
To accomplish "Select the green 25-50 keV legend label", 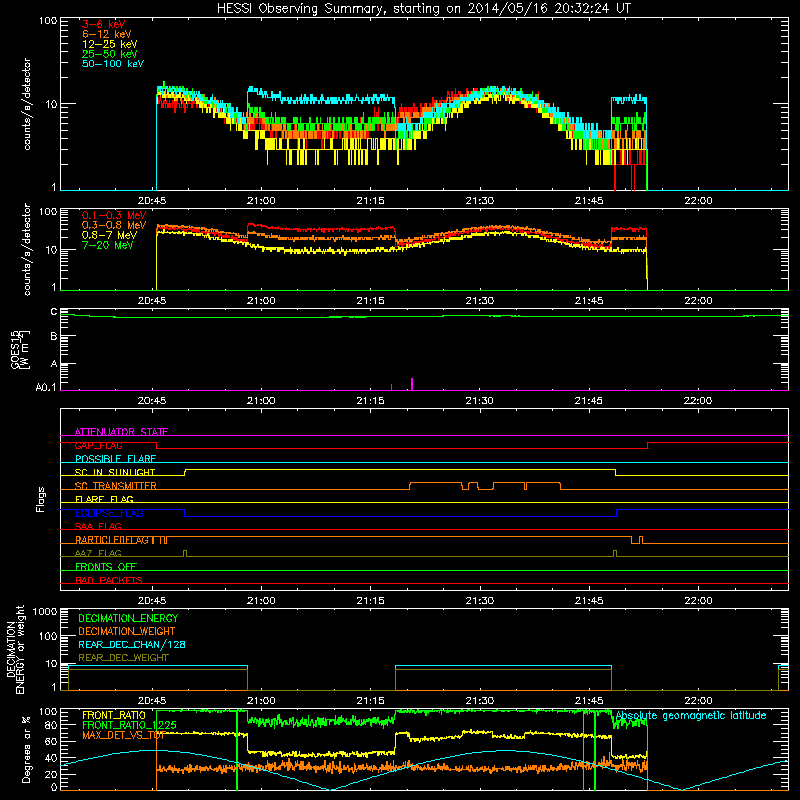I will (109, 54).
